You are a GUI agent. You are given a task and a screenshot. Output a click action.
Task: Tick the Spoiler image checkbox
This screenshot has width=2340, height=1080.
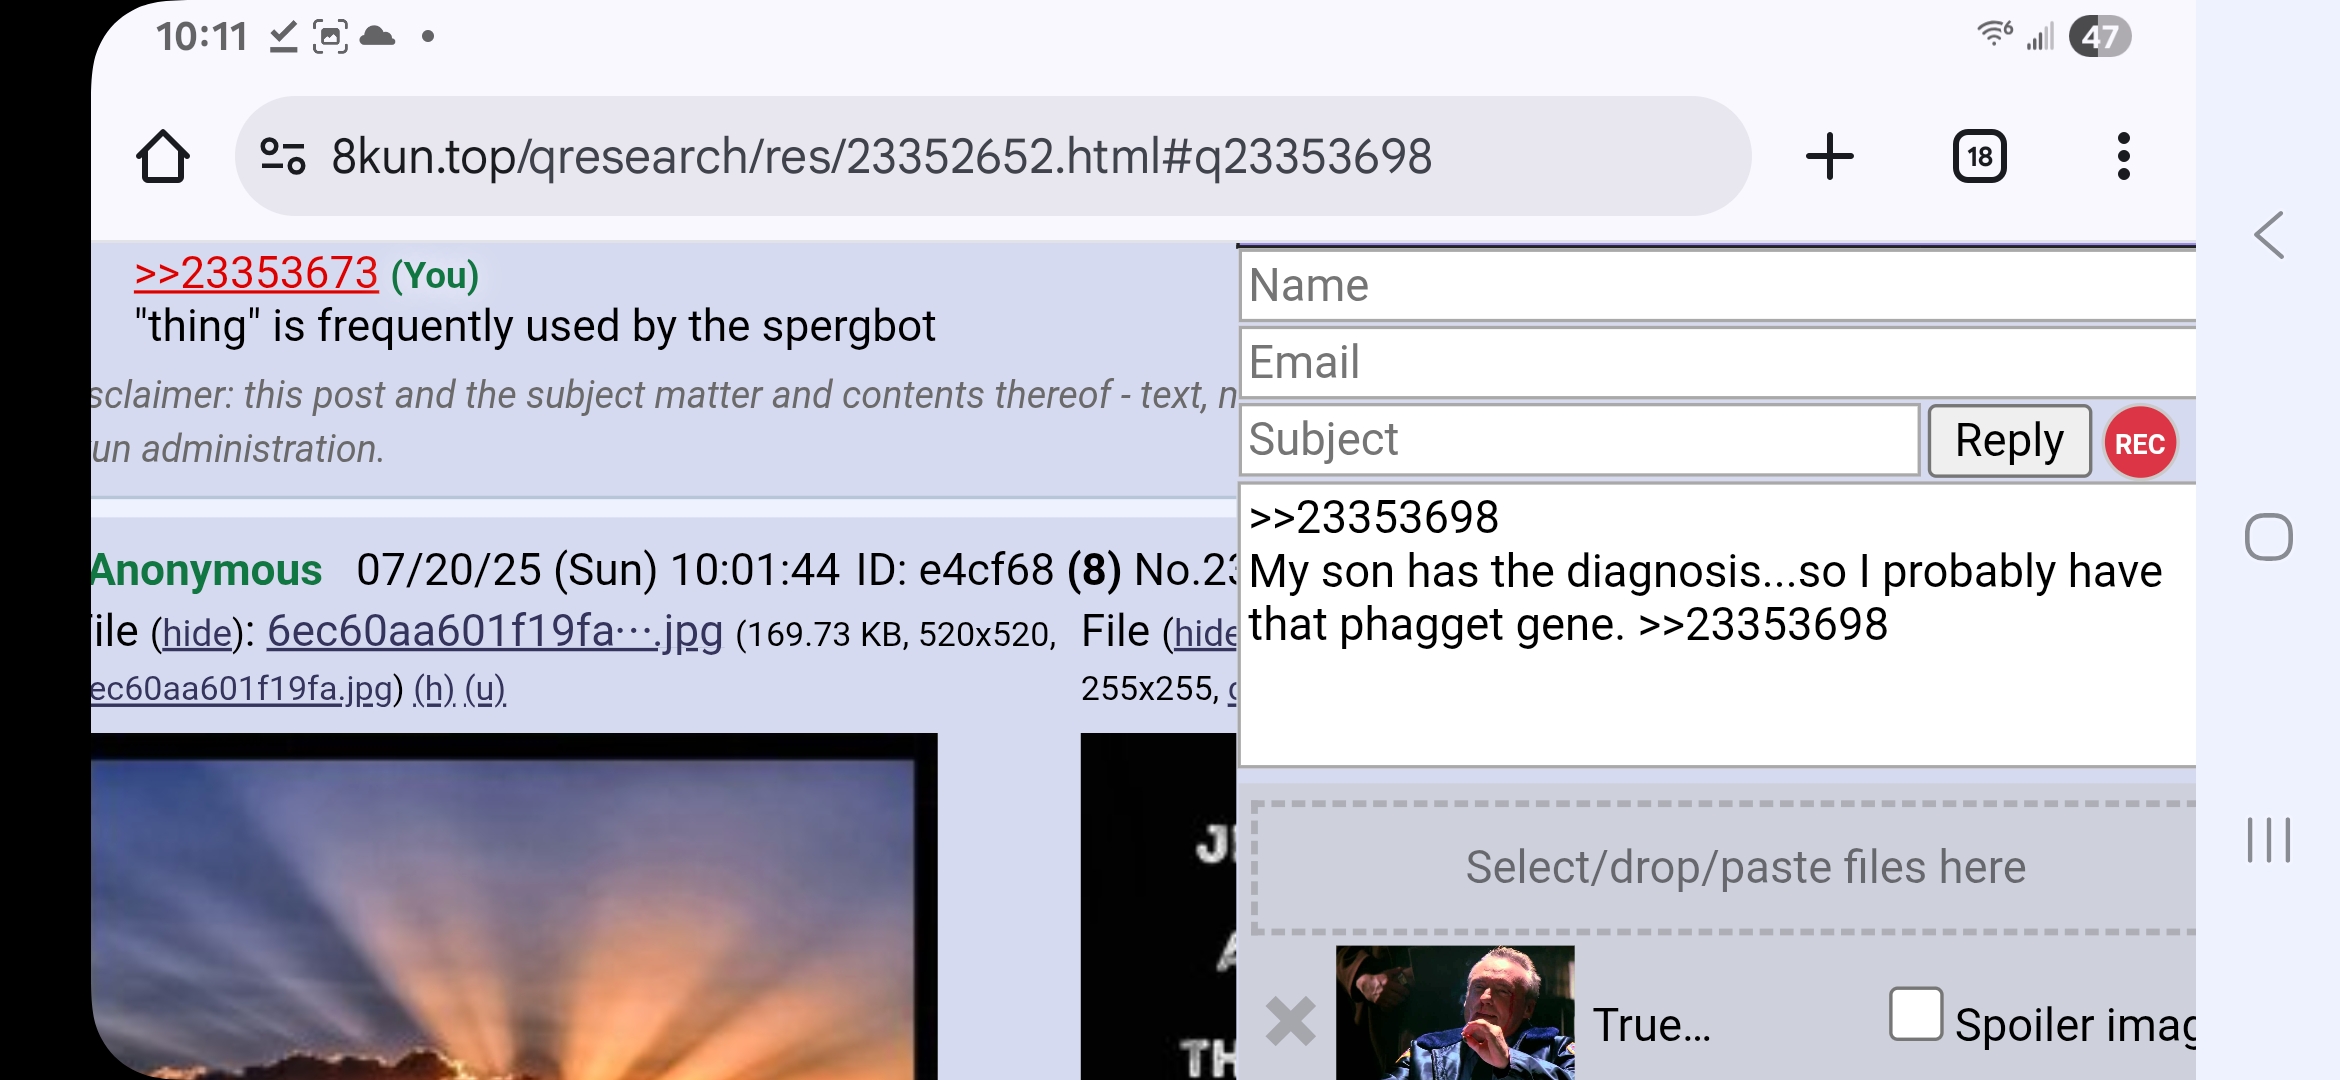(1916, 1015)
